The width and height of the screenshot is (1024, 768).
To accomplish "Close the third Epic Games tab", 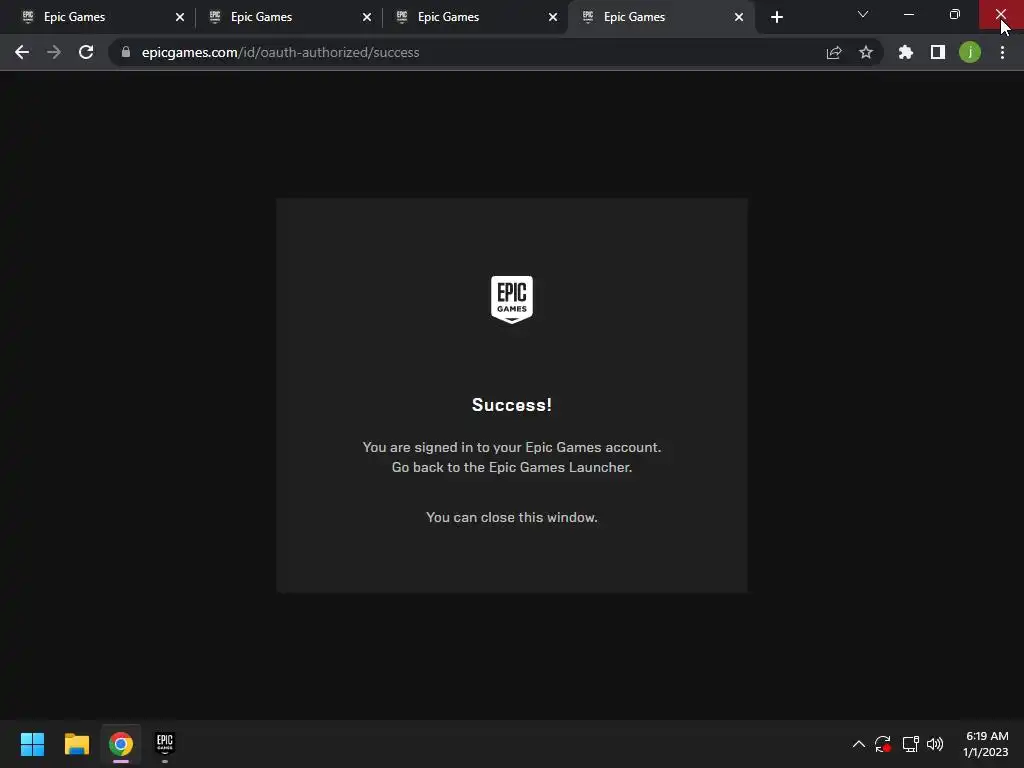I will tap(552, 17).
